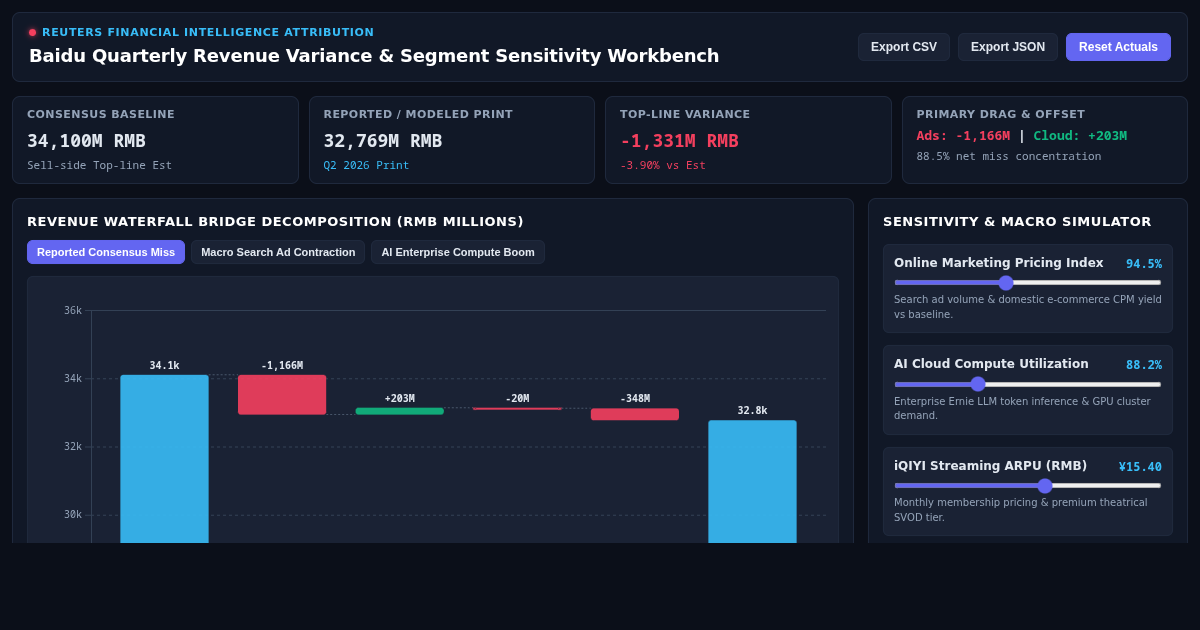Click the 34,100M RMB consensus value

coord(86,141)
